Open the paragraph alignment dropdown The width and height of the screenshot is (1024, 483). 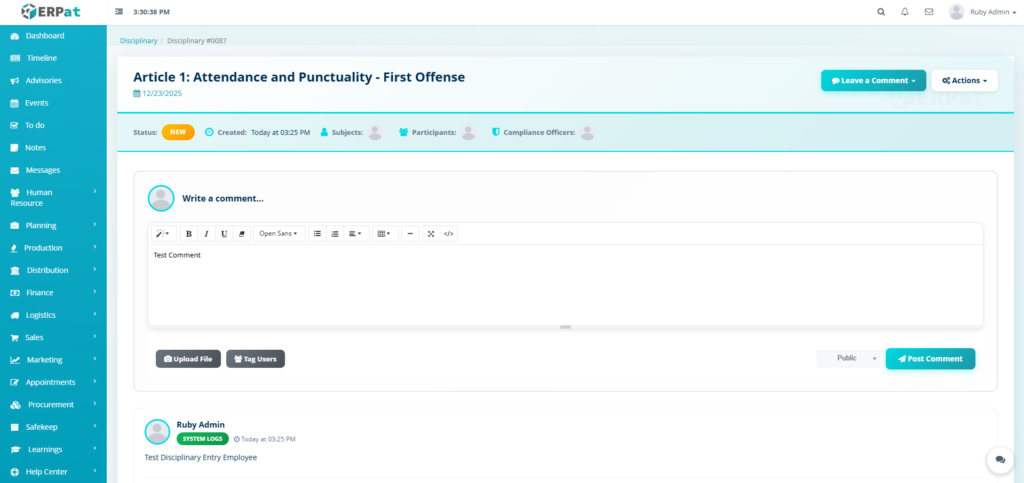356,234
